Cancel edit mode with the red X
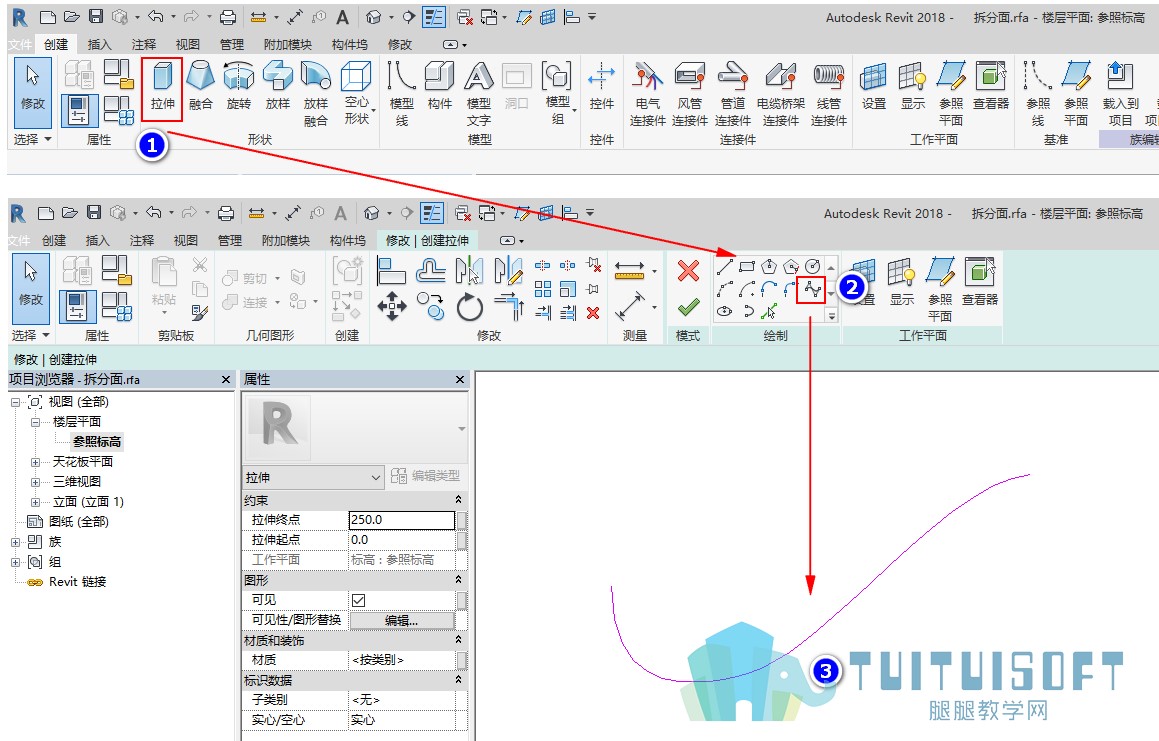The height and width of the screenshot is (741, 1159). point(688,271)
